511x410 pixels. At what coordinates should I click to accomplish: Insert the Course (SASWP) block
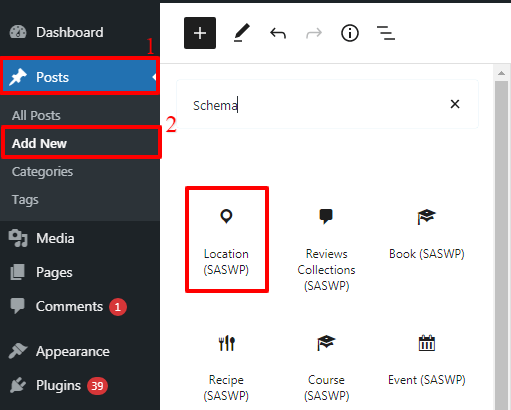click(x=326, y=368)
